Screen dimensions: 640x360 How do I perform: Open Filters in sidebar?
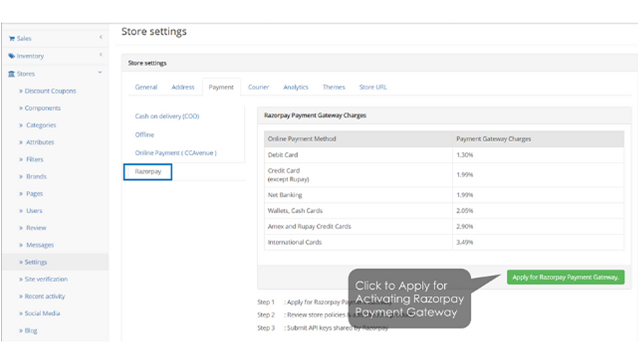point(35,160)
